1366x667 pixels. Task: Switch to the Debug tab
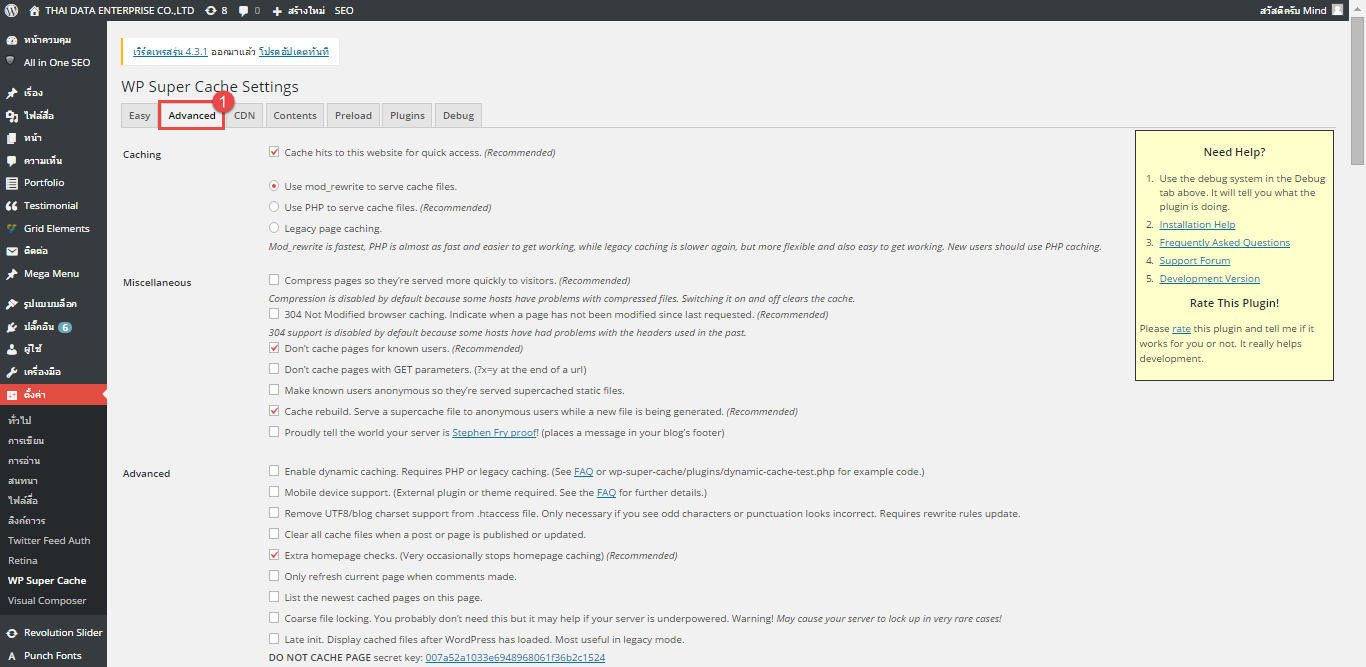459,115
